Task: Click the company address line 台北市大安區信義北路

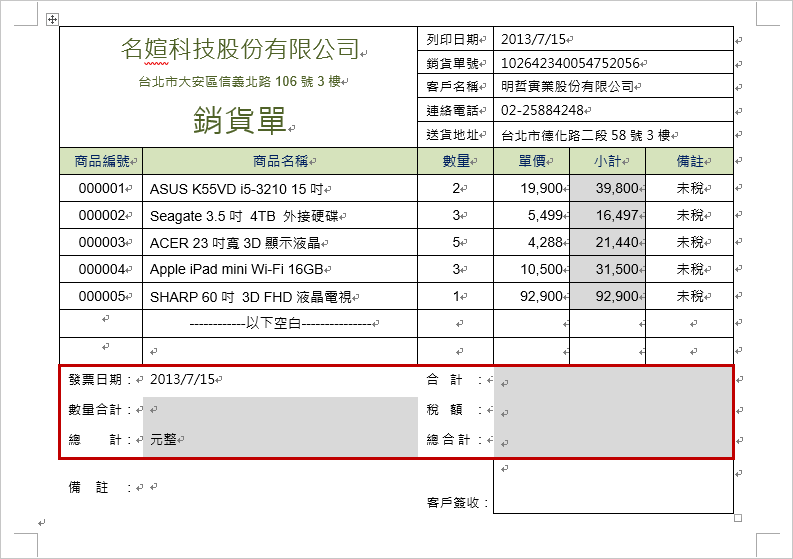Action: point(240,81)
